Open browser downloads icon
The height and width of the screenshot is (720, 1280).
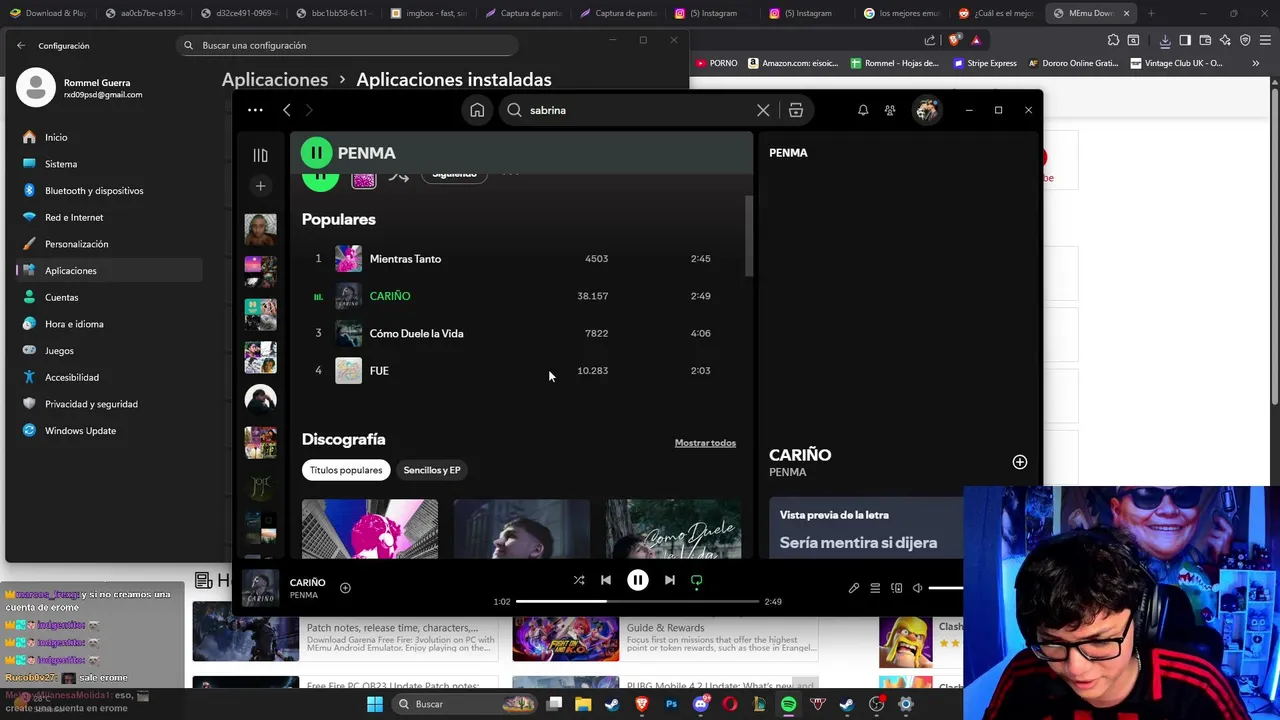[1165, 40]
